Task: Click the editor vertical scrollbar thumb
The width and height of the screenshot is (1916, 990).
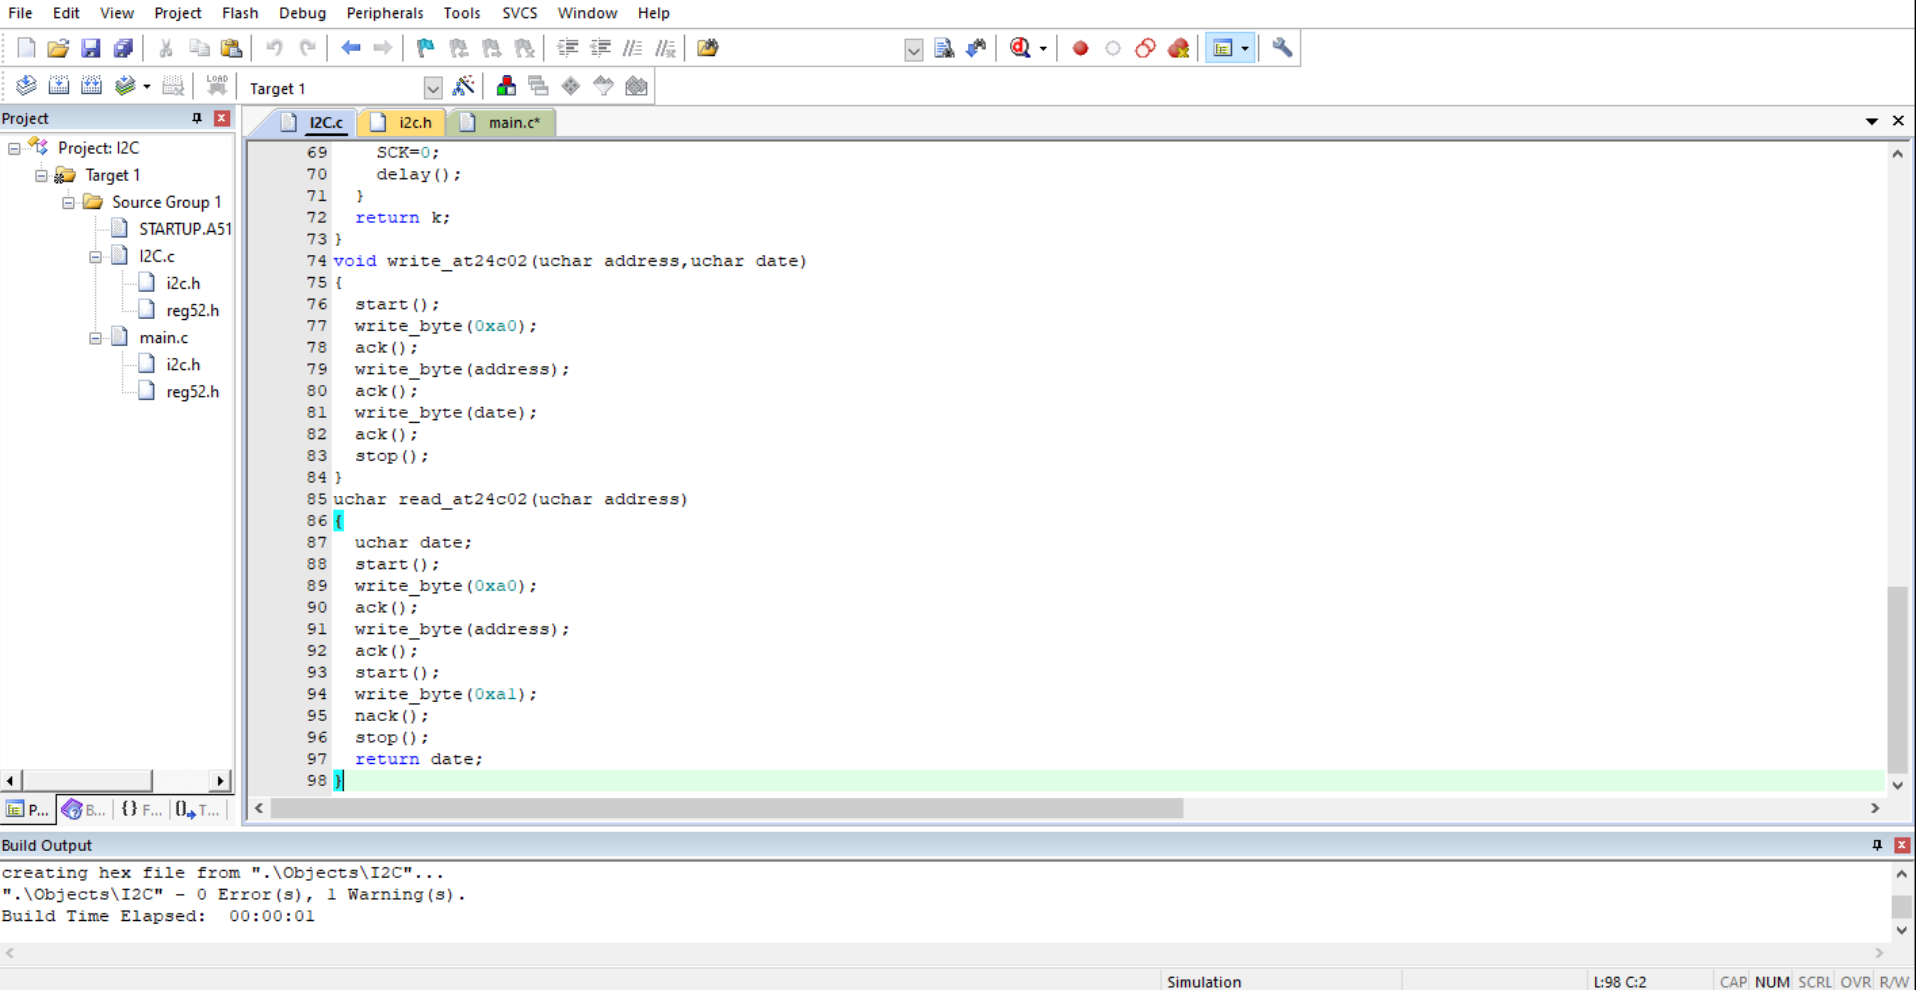Action: coord(1897,680)
